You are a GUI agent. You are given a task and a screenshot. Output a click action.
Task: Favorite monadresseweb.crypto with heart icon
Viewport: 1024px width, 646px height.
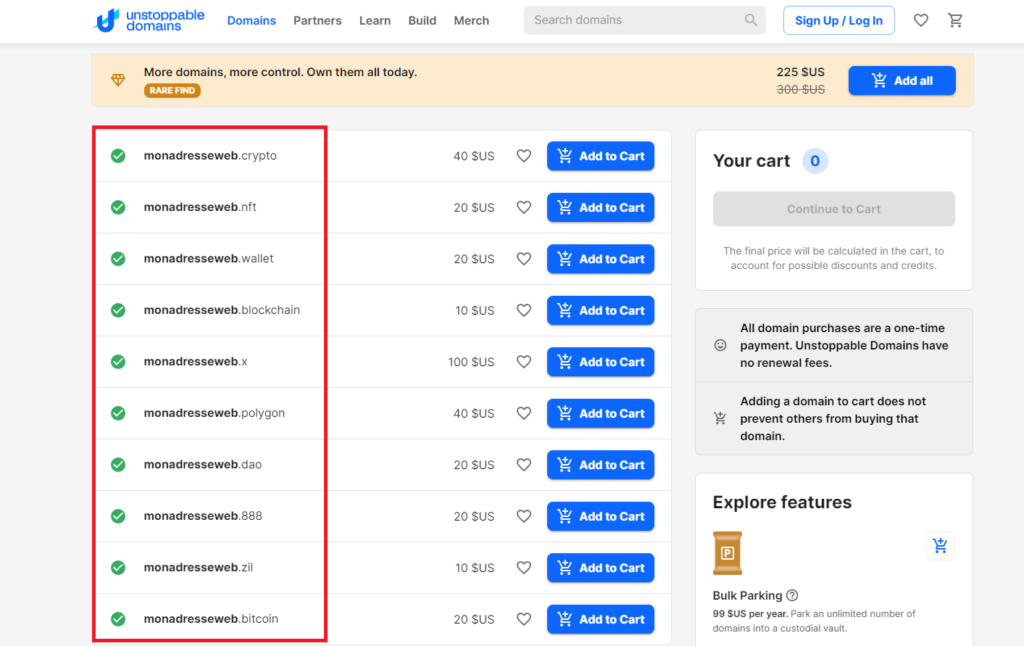pyautogui.click(x=523, y=156)
